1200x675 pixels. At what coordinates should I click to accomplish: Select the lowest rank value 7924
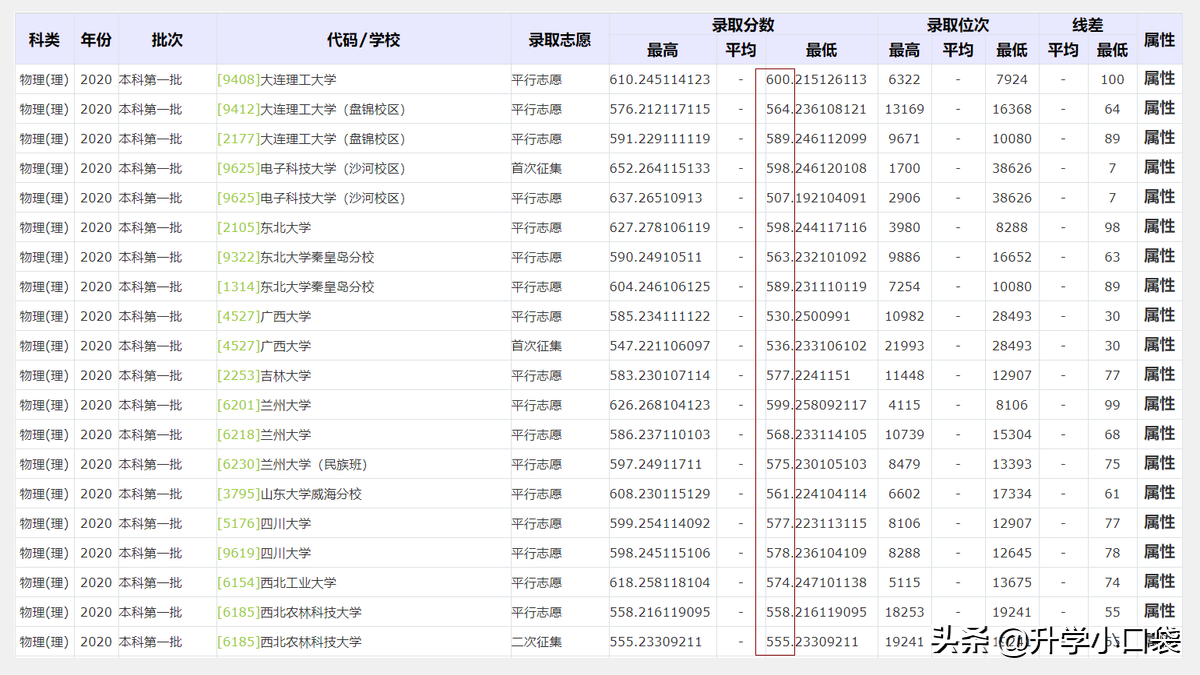pos(1012,80)
